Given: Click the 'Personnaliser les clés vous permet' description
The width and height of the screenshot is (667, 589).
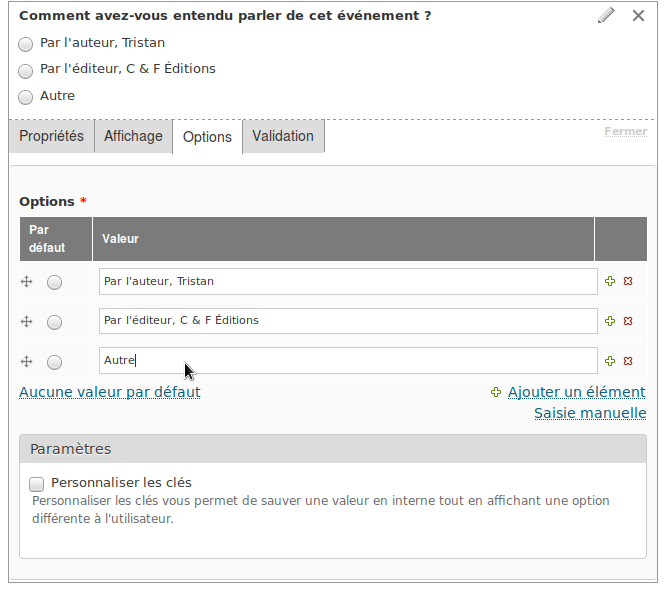Looking at the screenshot, I should [321, 509].
